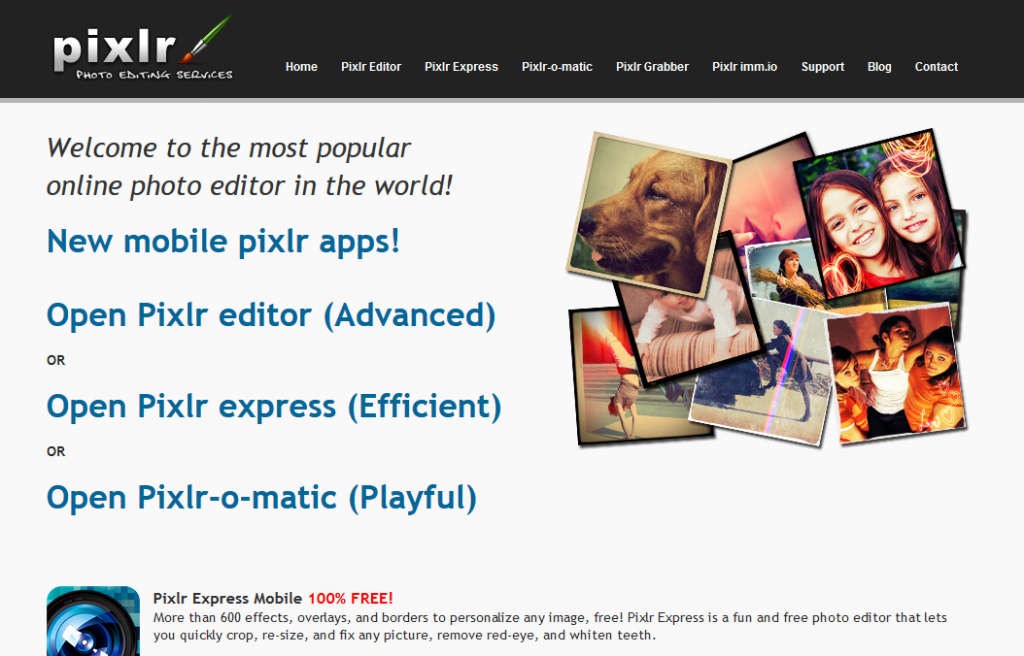The width and height of the screenshot is (1024, 656).
Task: Open the Pixlr Editor nav link
Action: coord(371,67)
